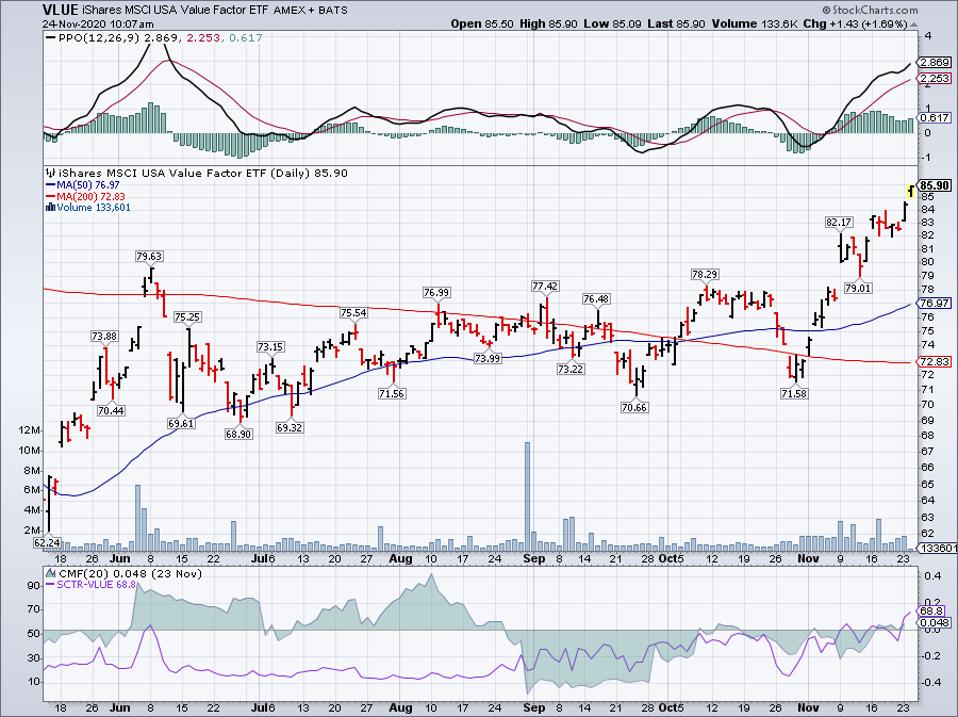This screenshot has height=717, width=958.
Task: Click the 68.90 price label
Action: [238, 434]
